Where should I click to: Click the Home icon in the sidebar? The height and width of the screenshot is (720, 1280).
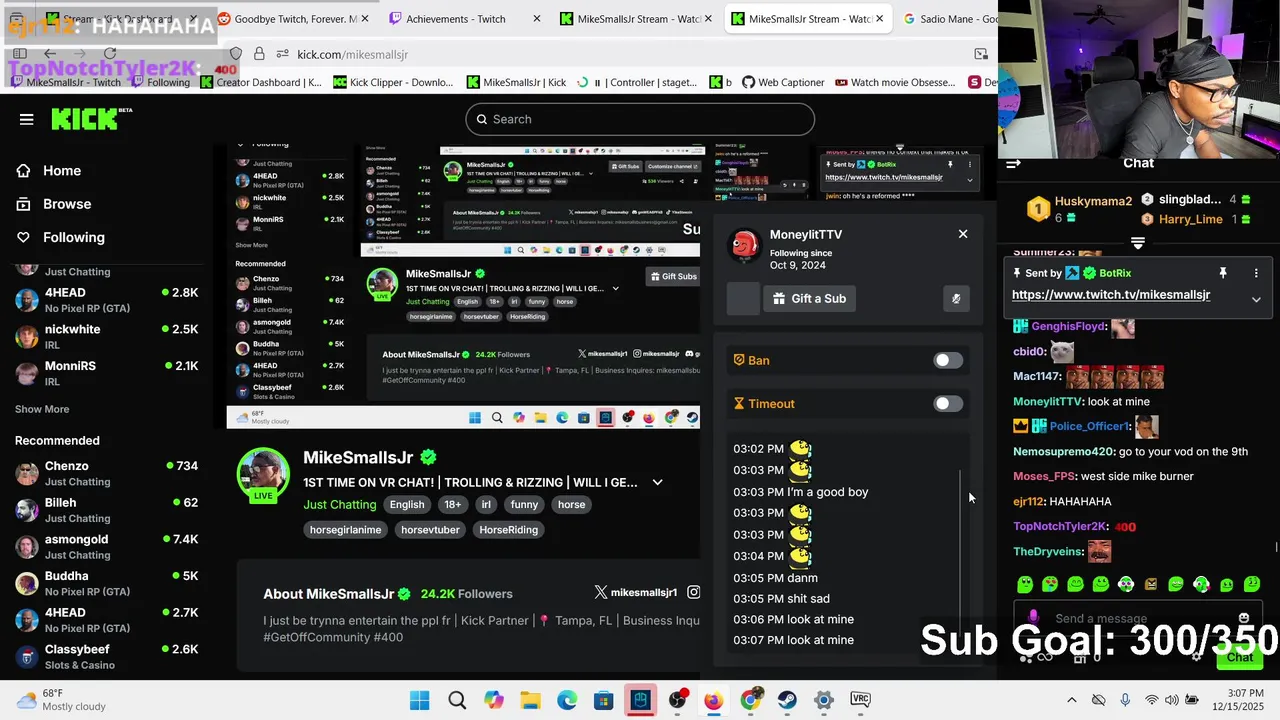[x=23, y=171]
